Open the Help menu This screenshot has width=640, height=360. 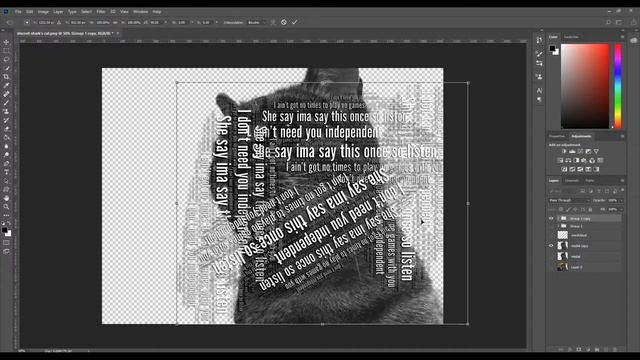[x=157, y=12]
